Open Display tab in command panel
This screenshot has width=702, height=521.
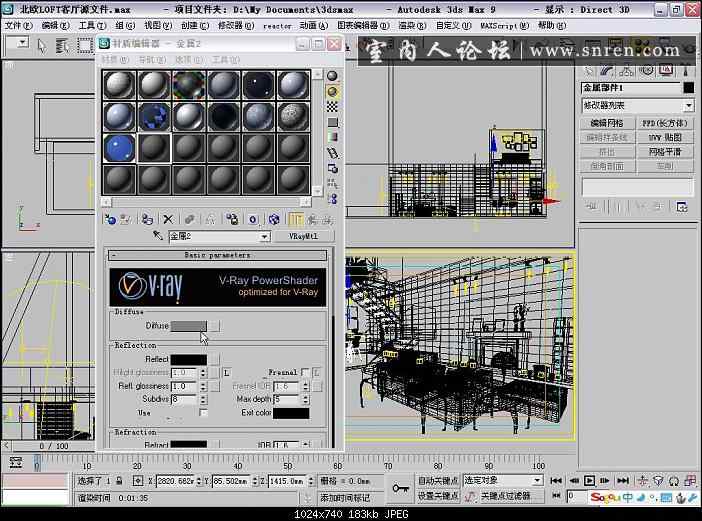(666, 70)
